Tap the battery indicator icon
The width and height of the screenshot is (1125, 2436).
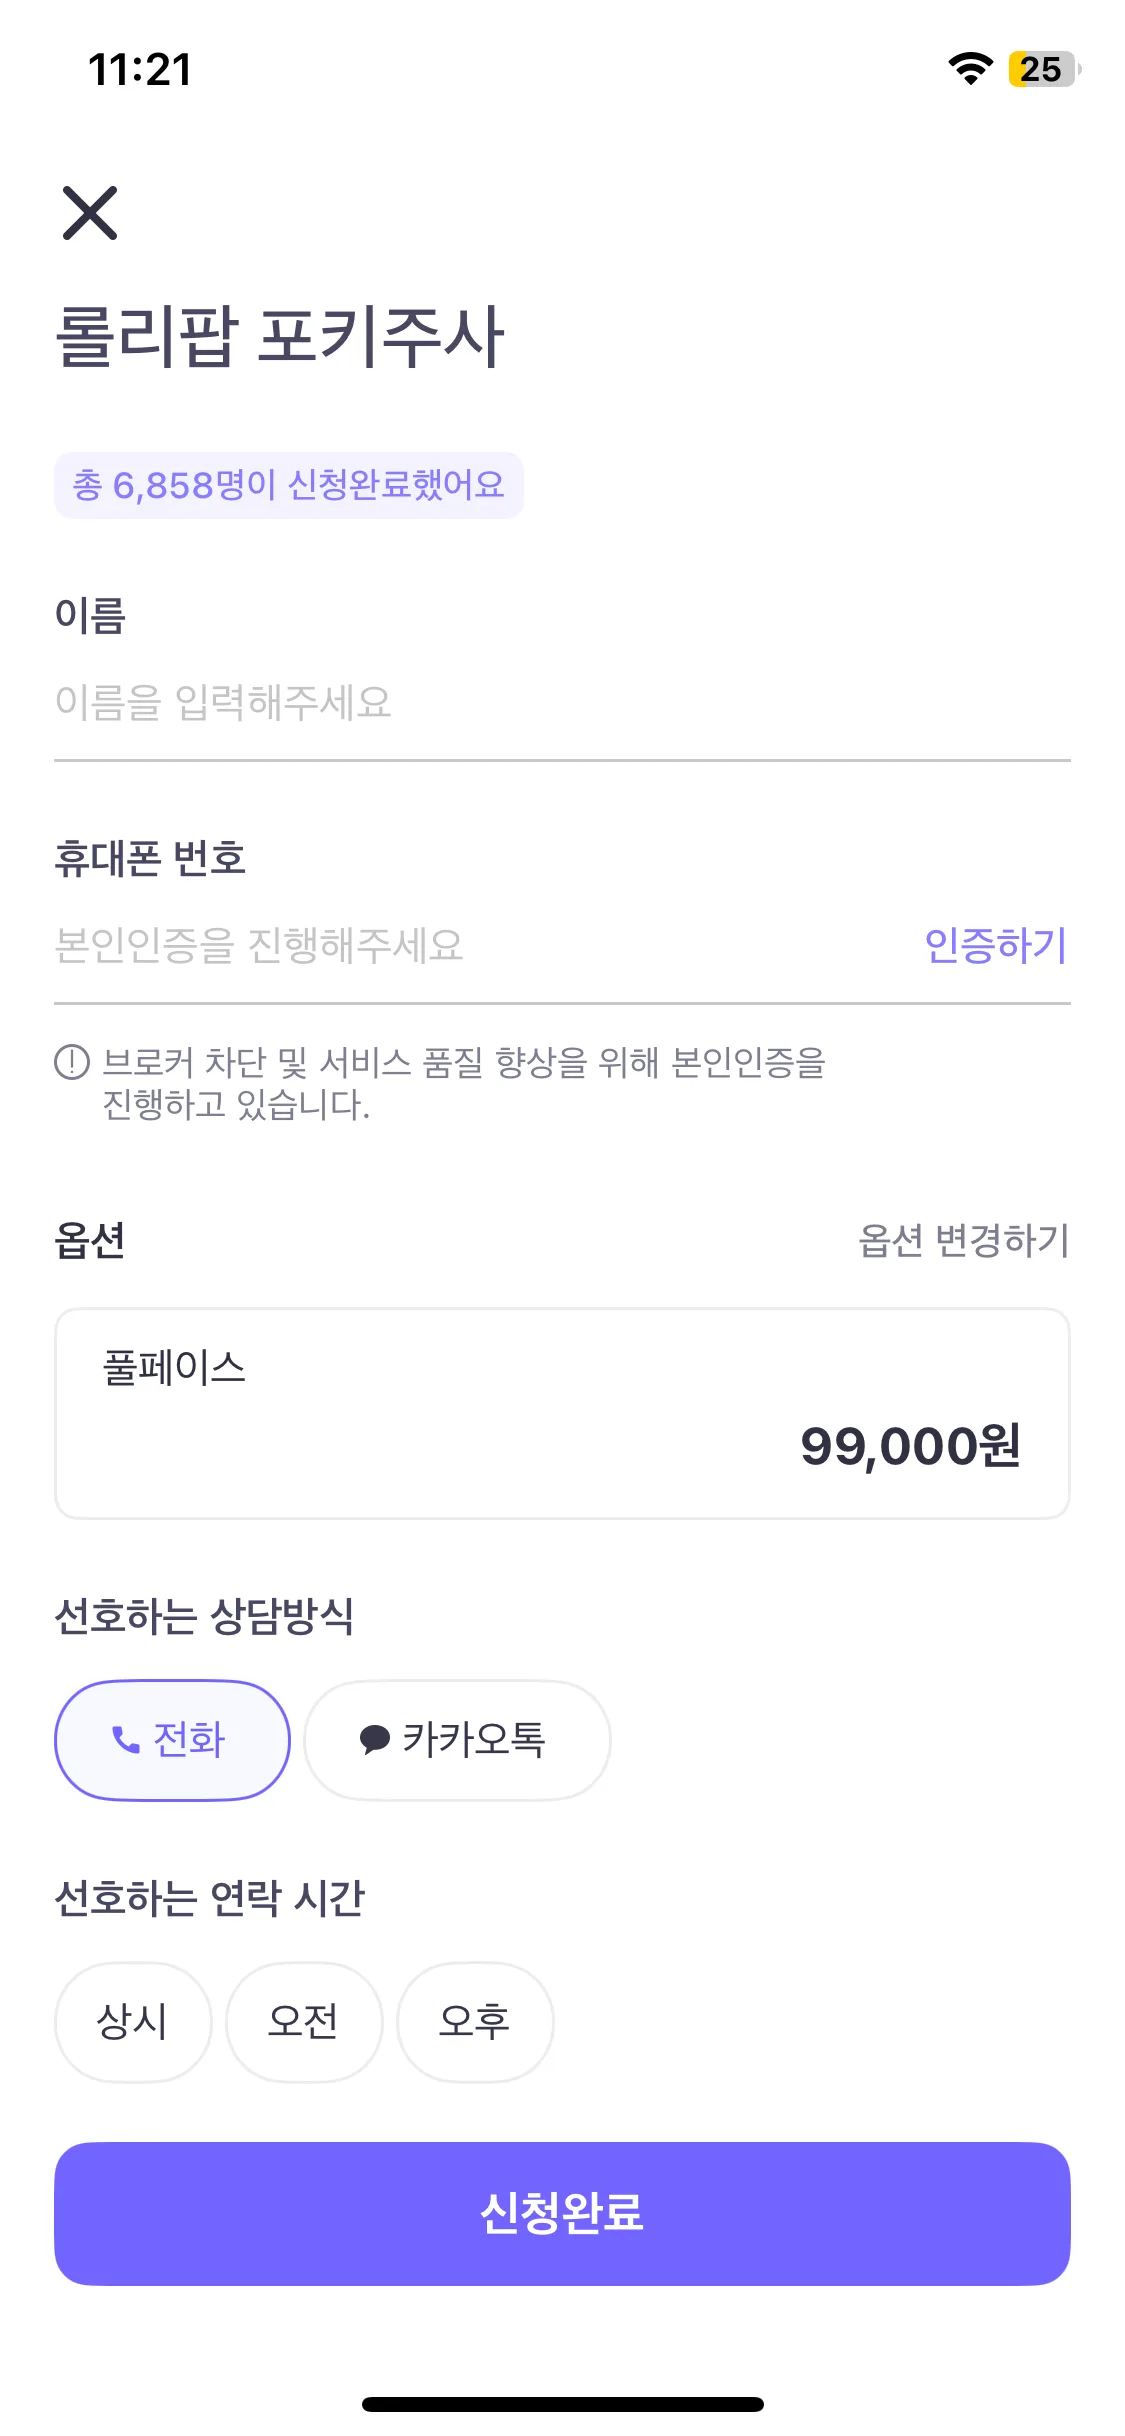click(x=1043, y=69)
